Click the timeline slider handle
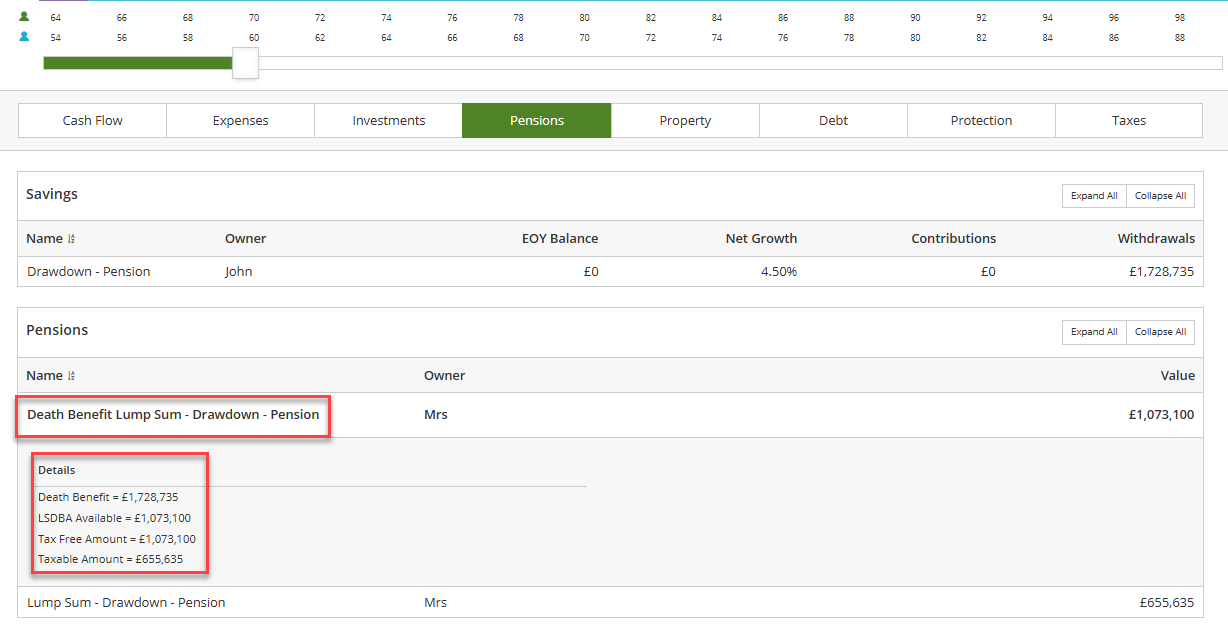The height and width of the screenshot is (627, 1228). (245, 63)
